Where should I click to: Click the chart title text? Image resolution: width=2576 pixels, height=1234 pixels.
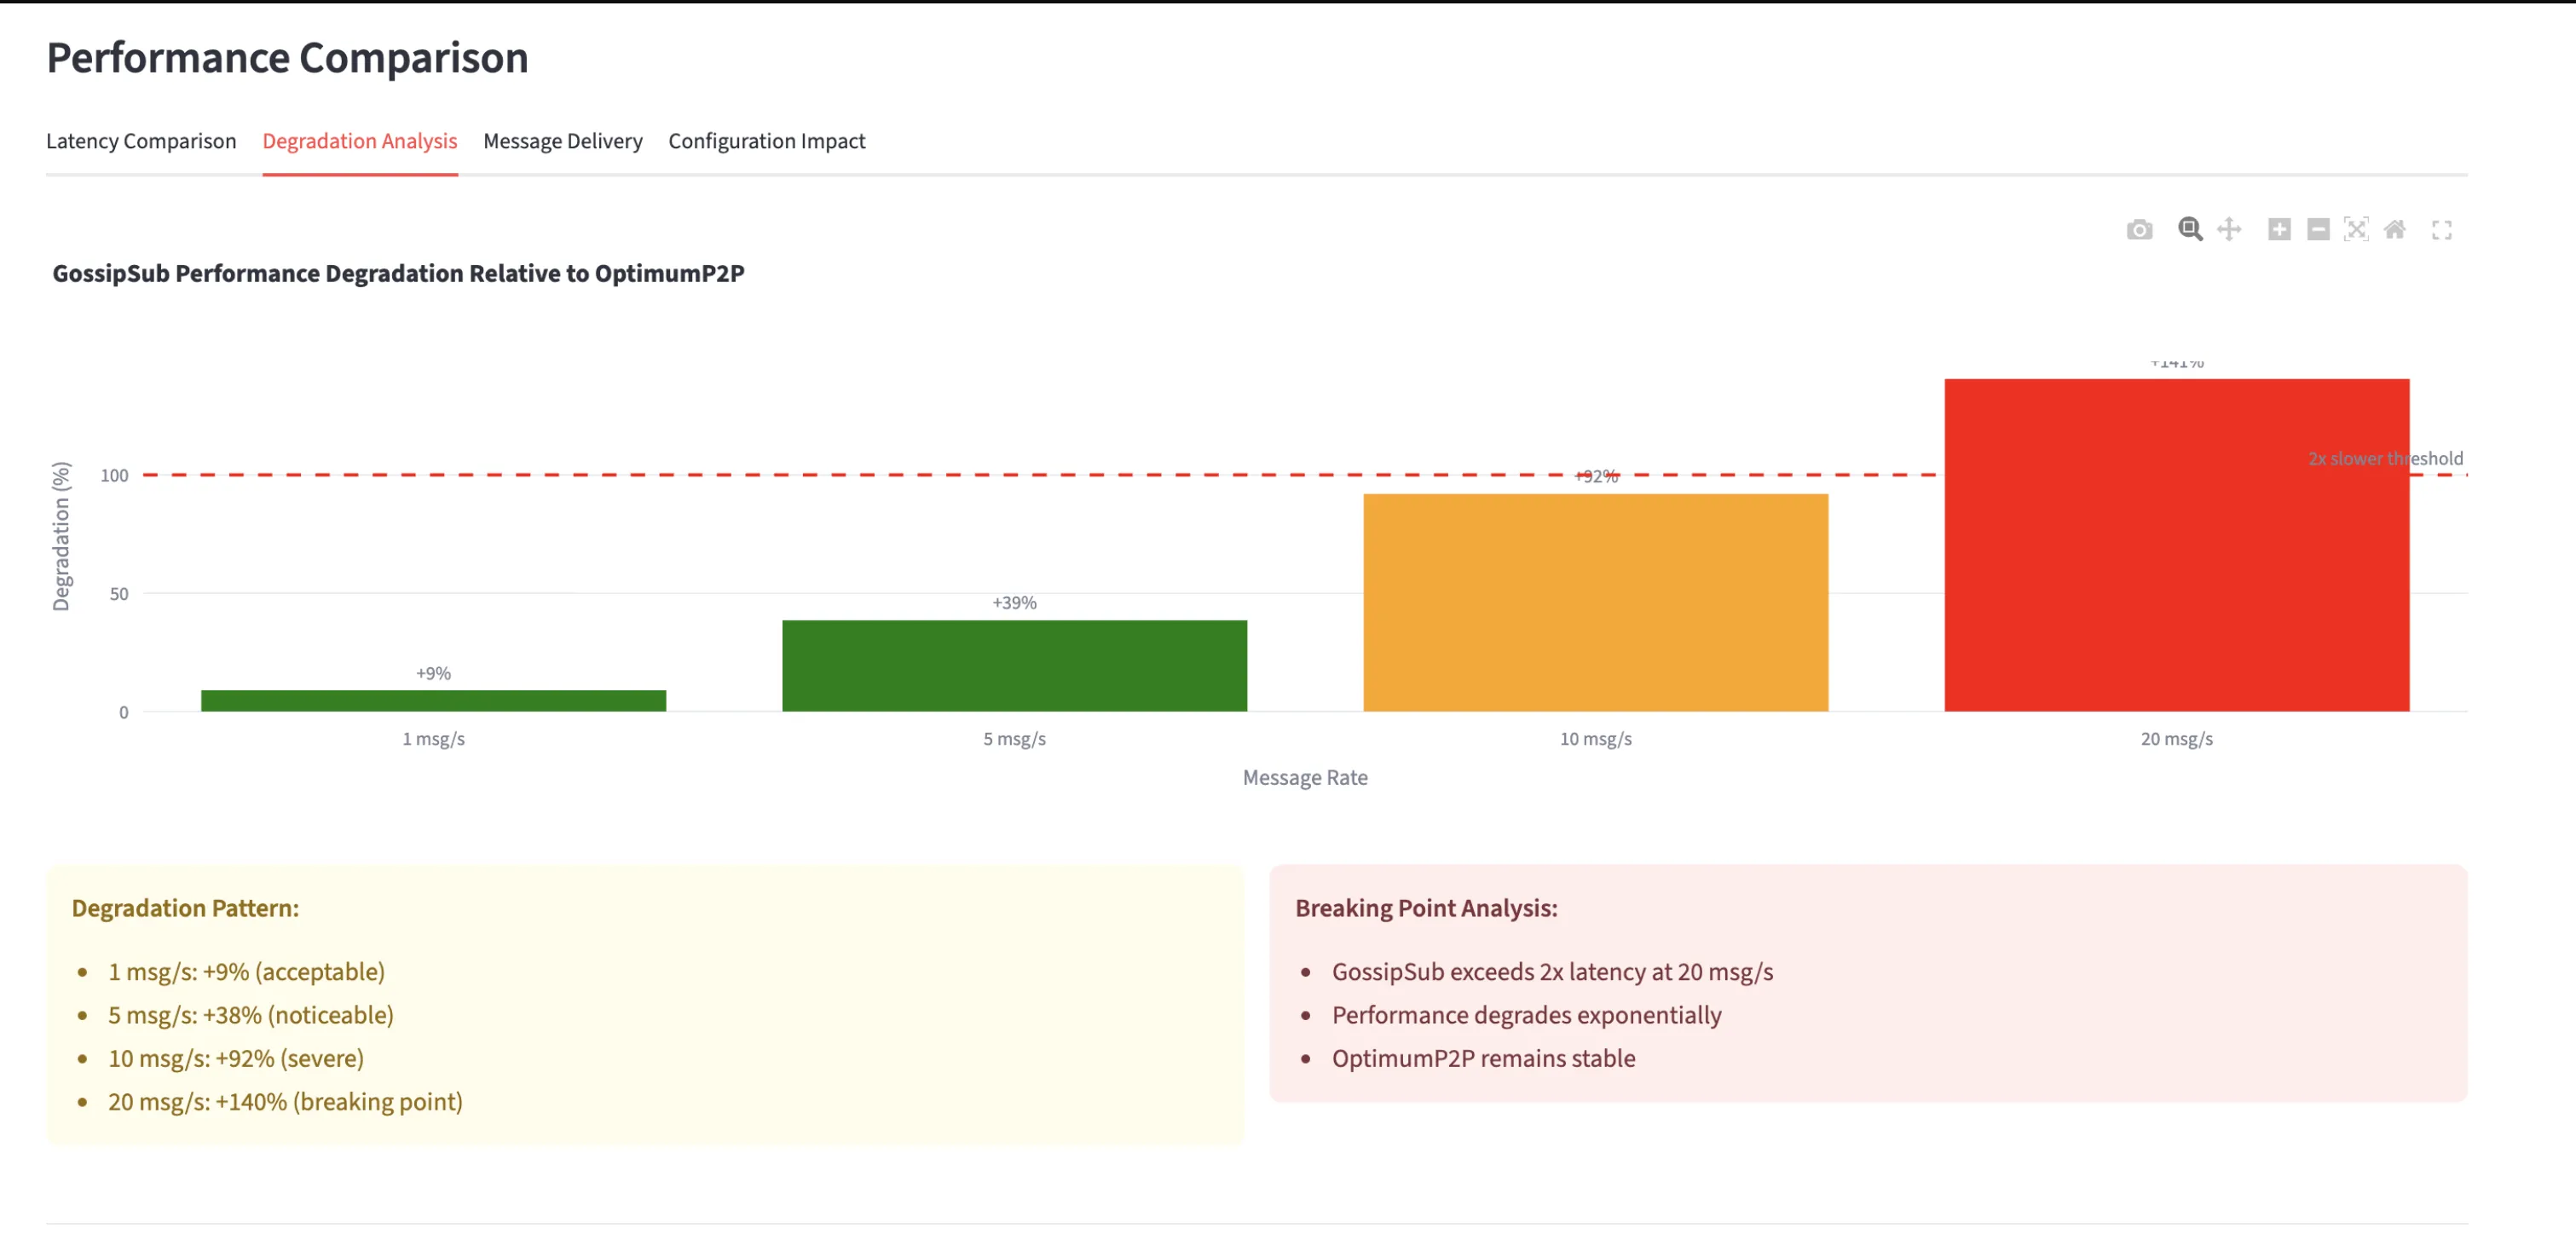tap(398, 273)
